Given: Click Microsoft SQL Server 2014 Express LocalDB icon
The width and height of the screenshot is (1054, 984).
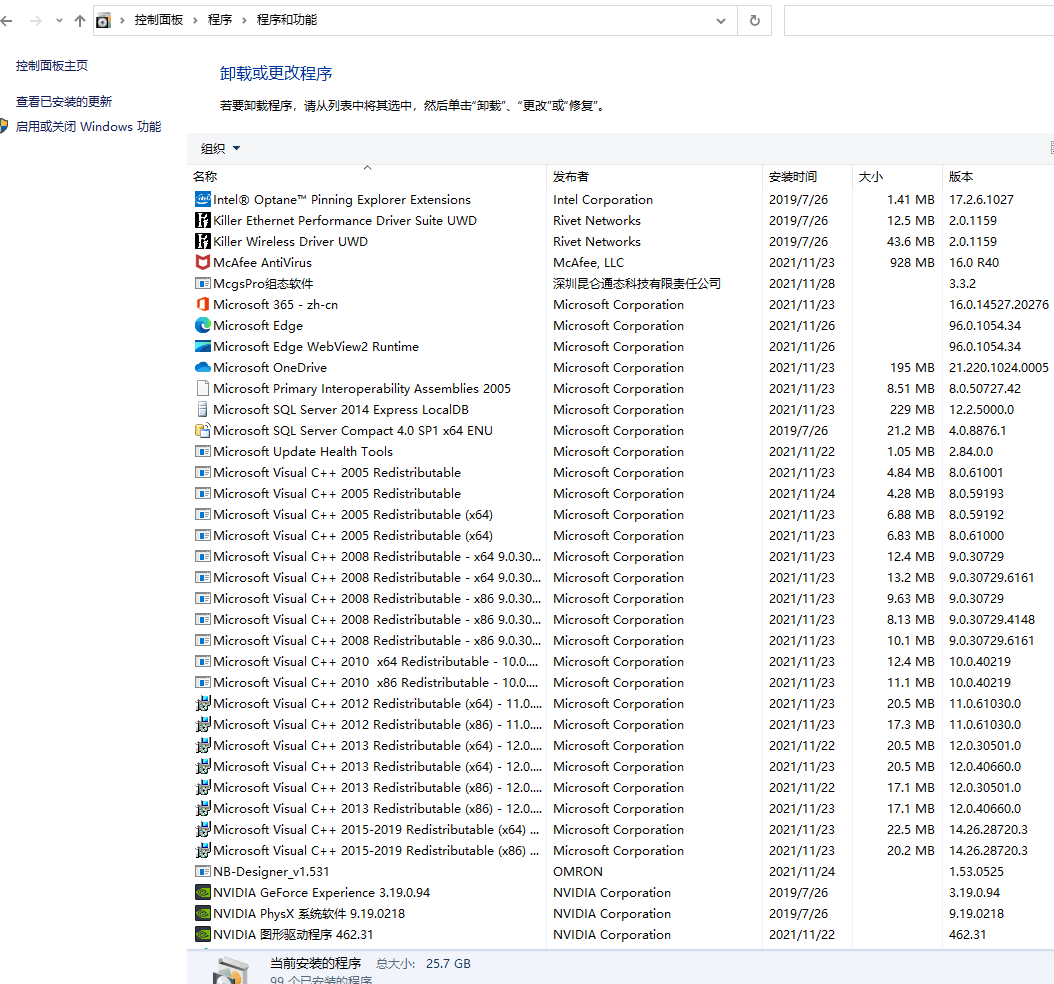Looking at the screenshot, I should (202, 409).
